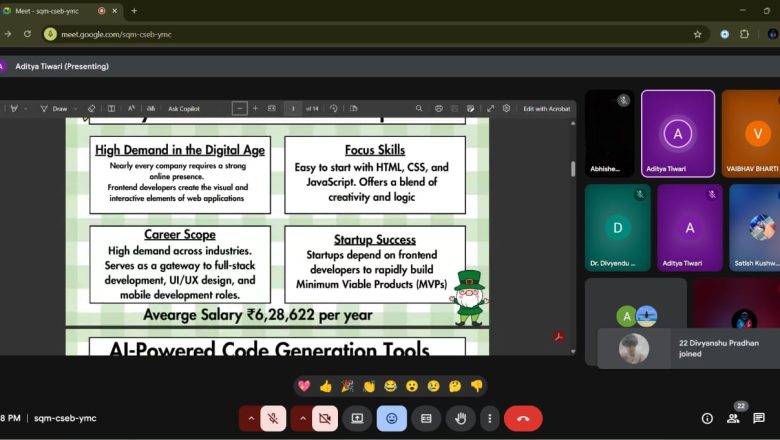Show the participants list
The width and height of the screenshot is (780, 440).
click(734, 418)
